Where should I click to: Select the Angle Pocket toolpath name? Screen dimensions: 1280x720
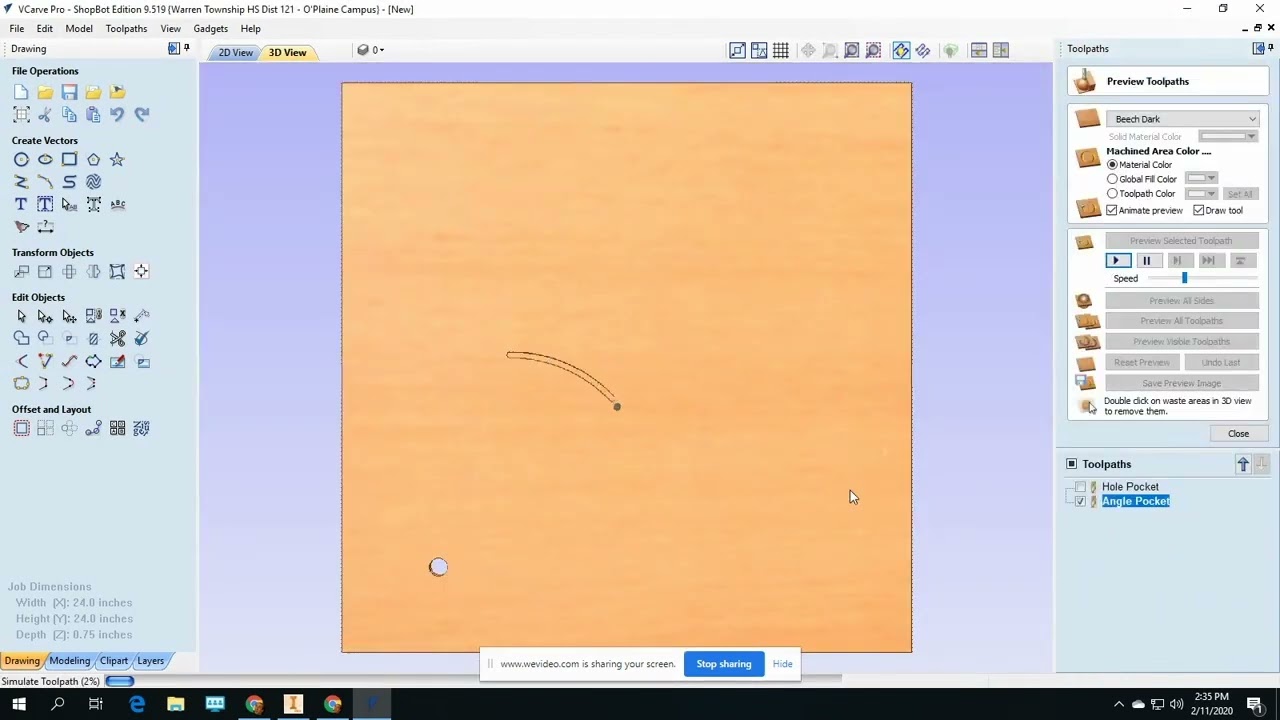(x=1136, y=501)
